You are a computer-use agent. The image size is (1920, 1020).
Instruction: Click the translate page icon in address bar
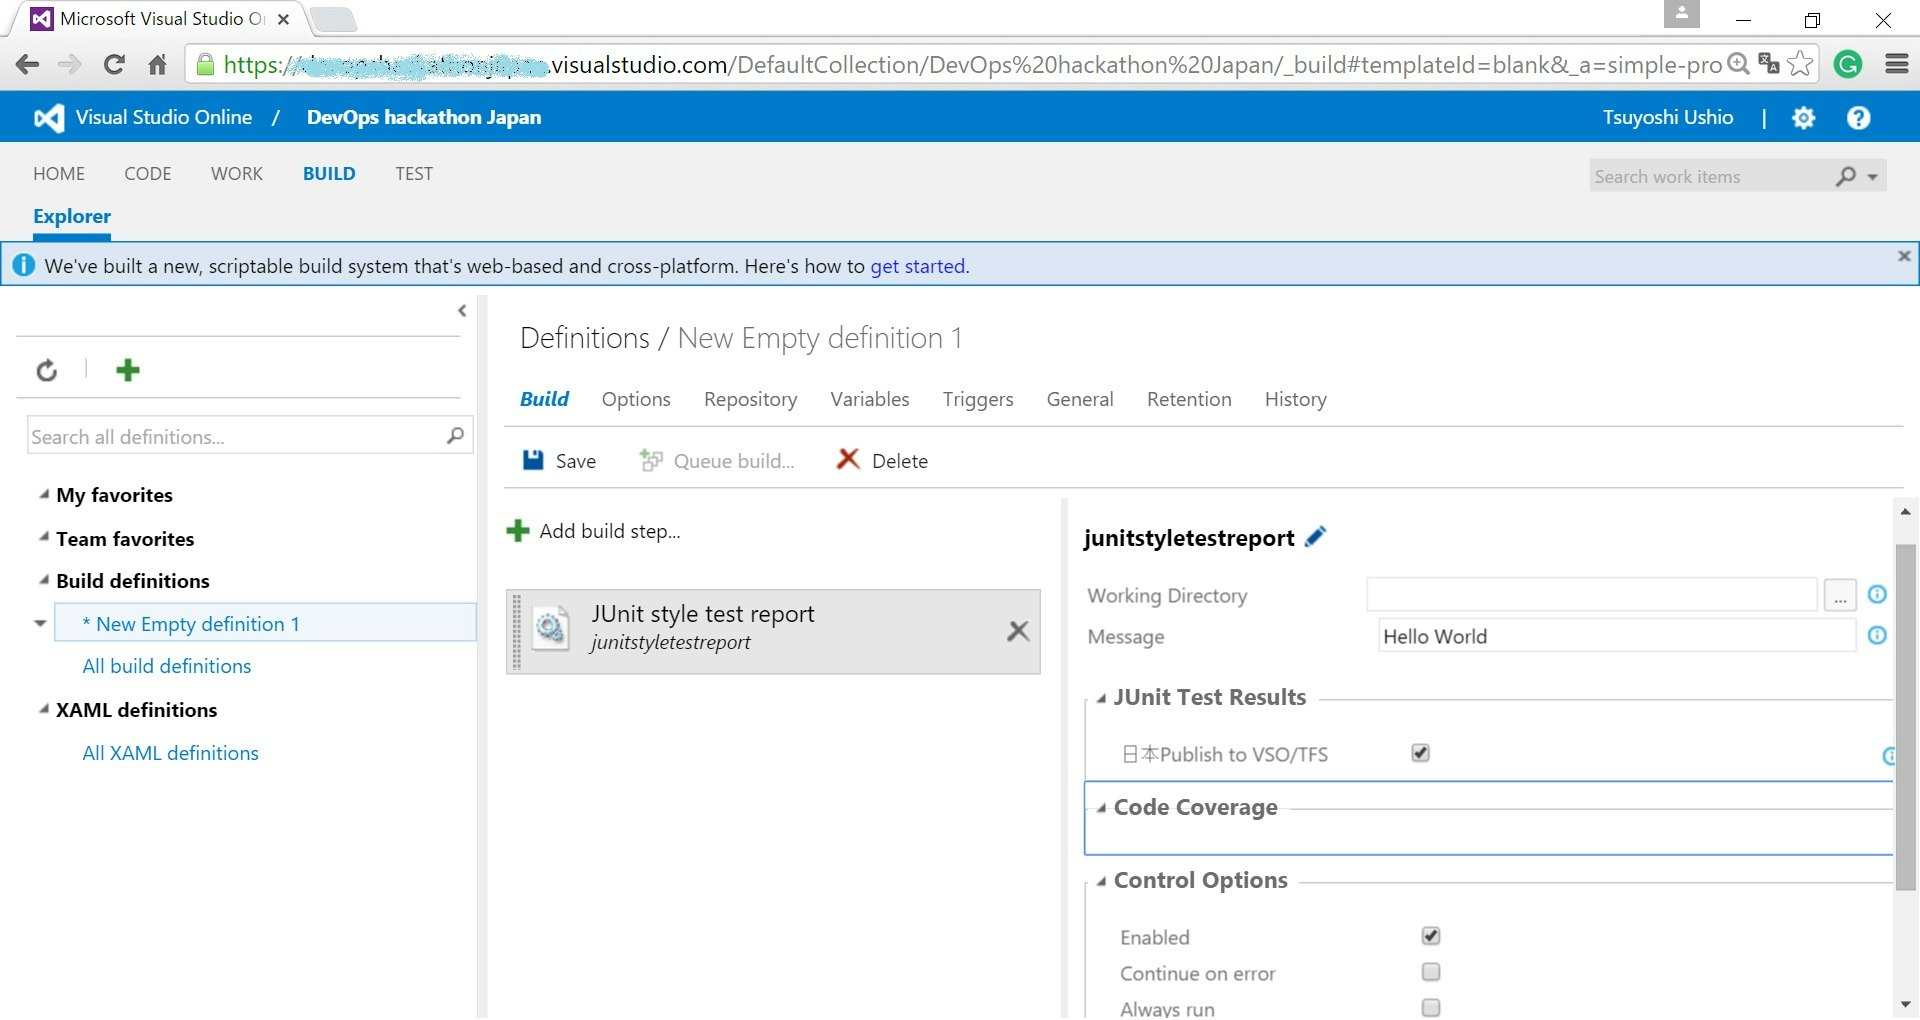tap(1768, 64)
